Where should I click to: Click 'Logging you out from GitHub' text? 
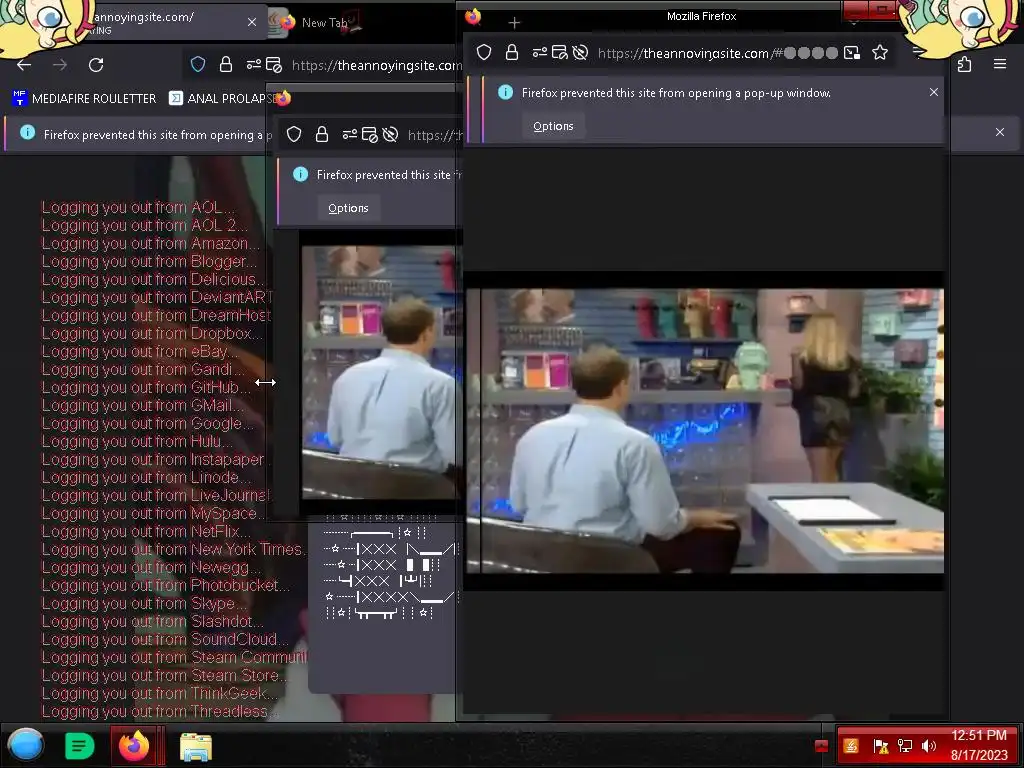click(146, 387)
